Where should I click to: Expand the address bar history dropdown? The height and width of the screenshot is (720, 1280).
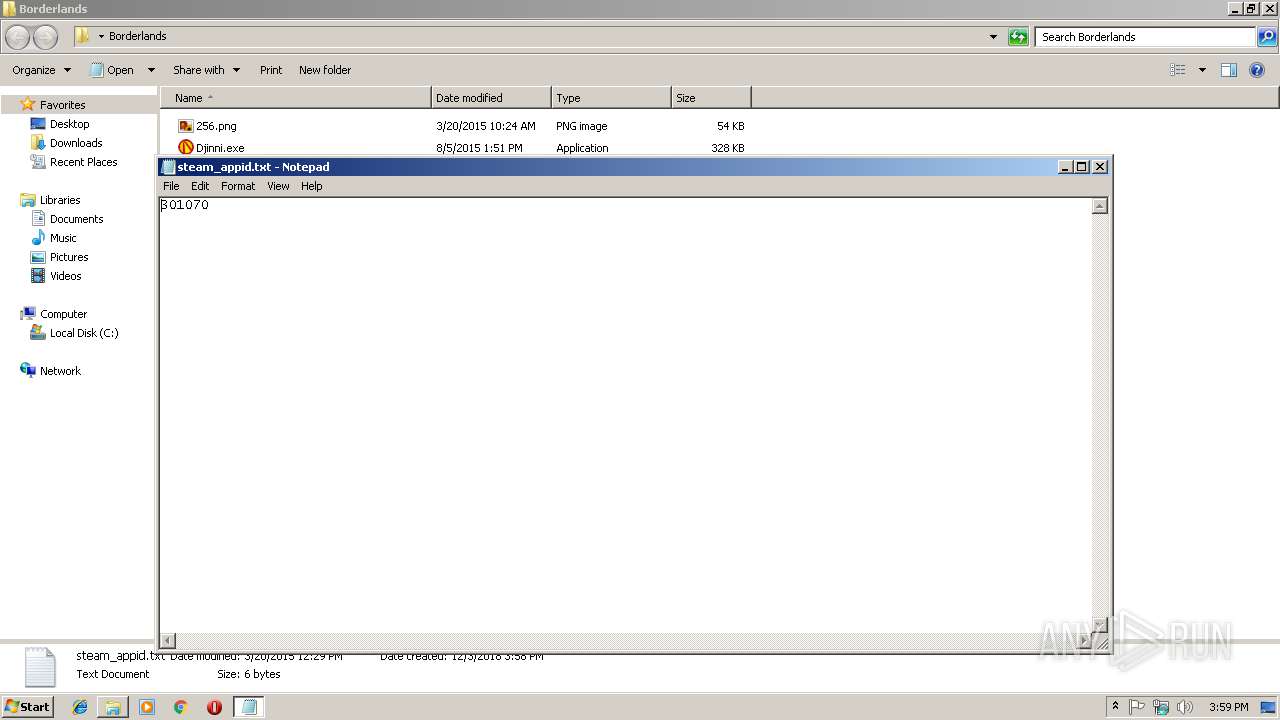tap(993, 37)
